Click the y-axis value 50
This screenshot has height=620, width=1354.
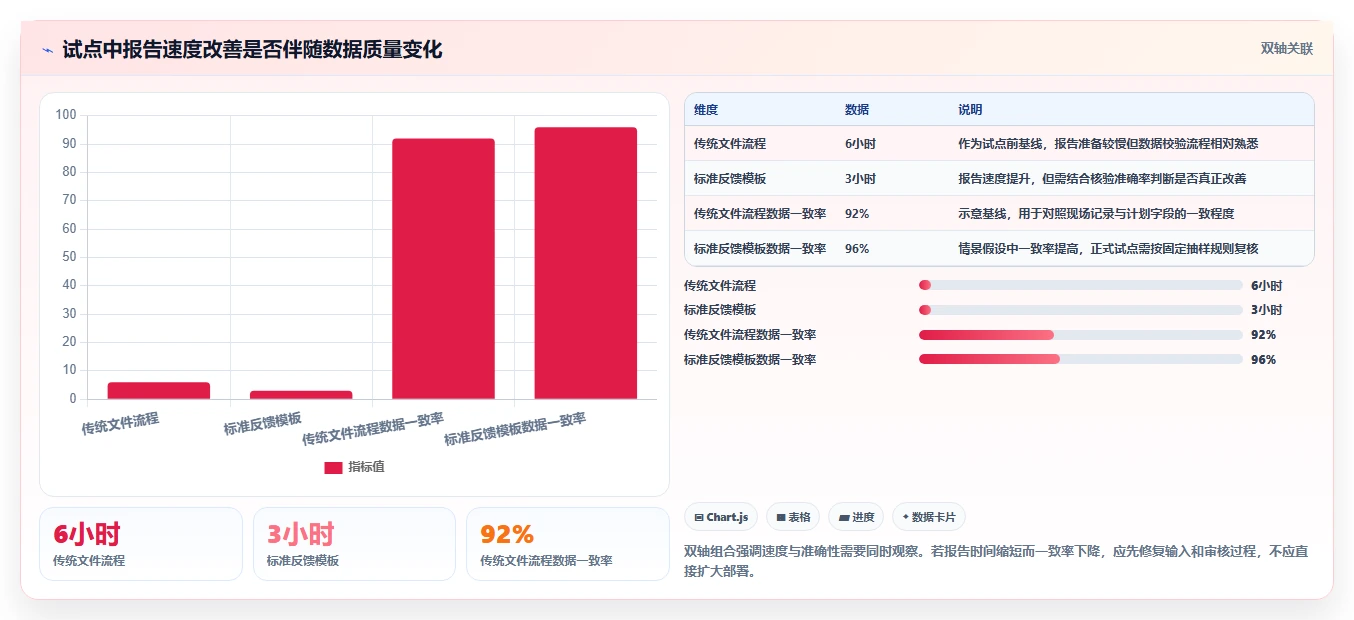tap(69, 257)
